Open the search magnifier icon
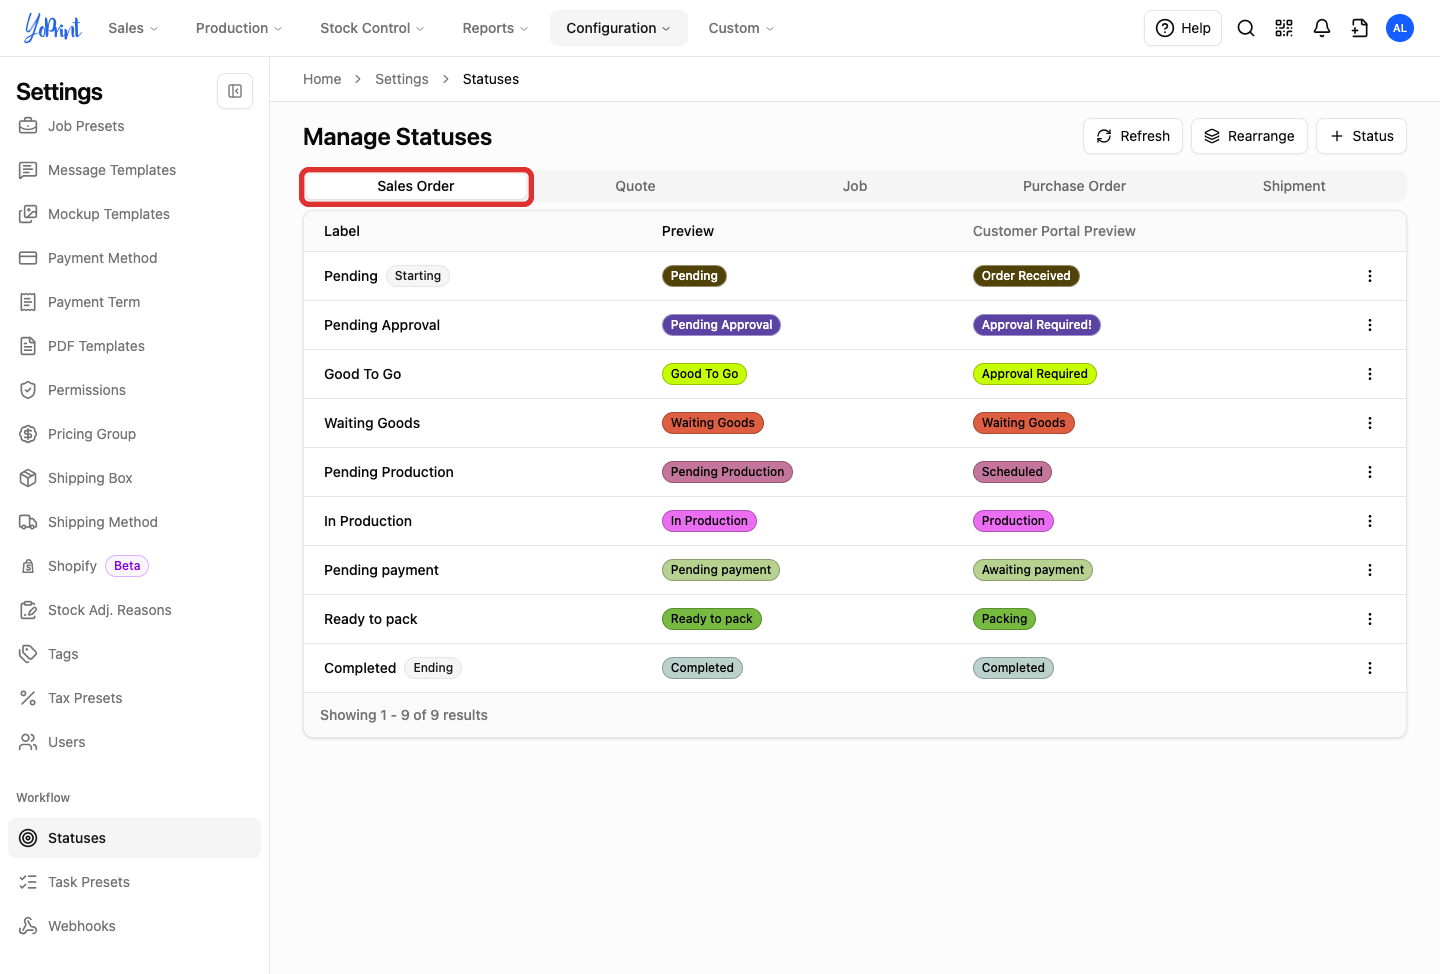 pyautogui.click(x=1246, y=28)
